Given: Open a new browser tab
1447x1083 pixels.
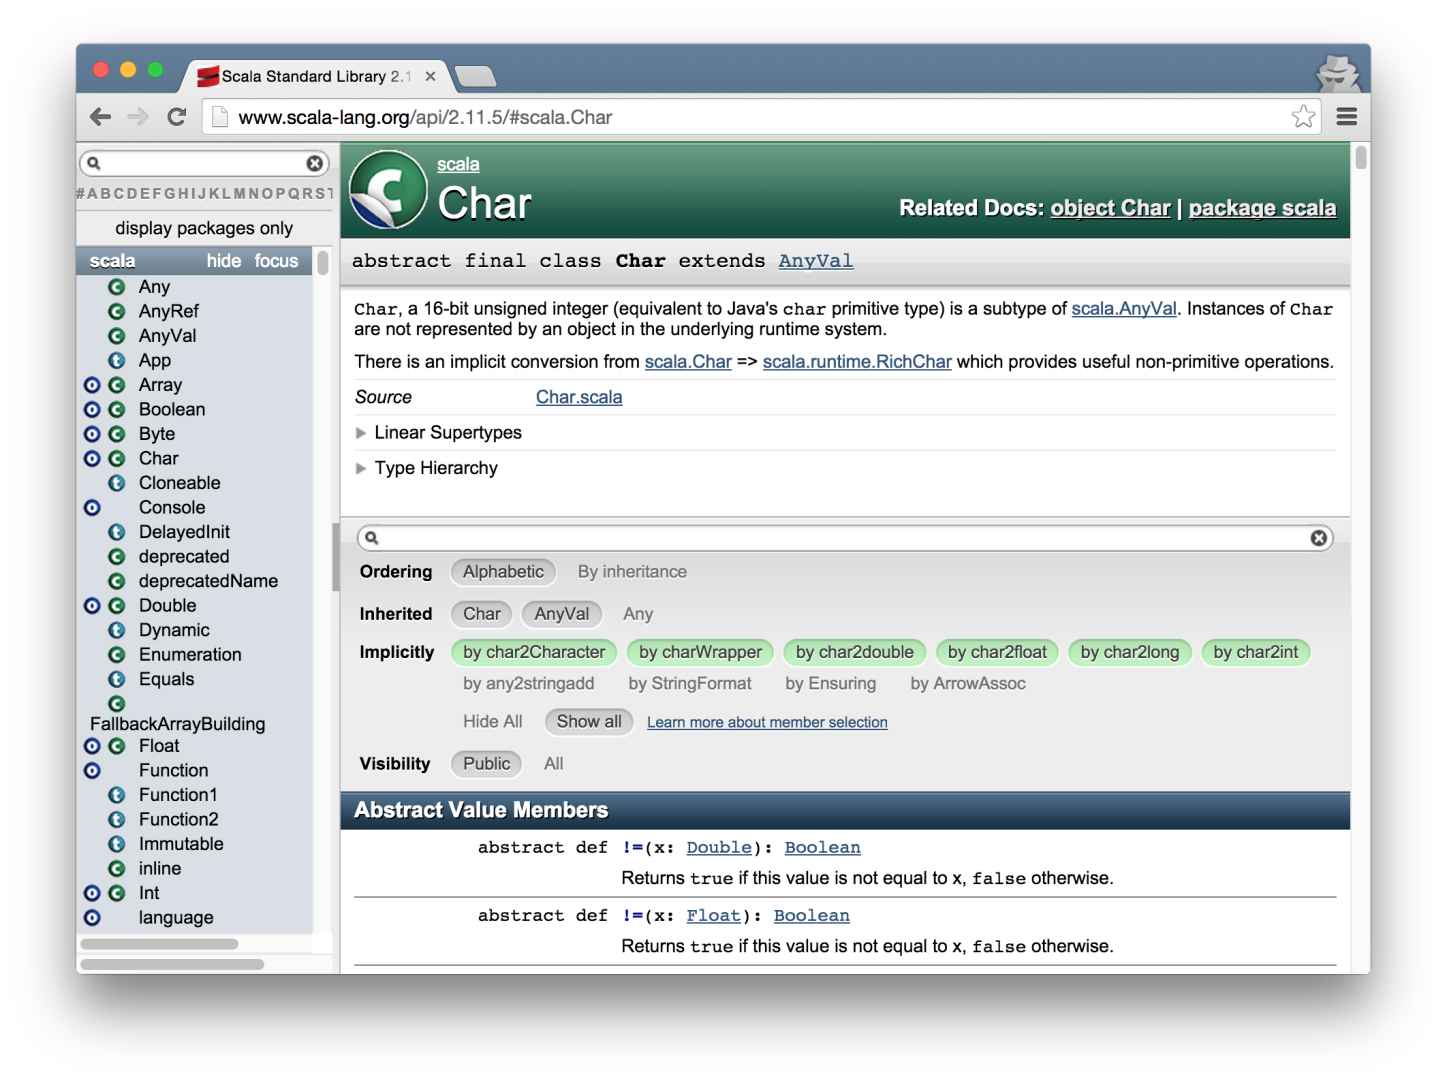Looking at the screenshot, I should tap(475, 76).
